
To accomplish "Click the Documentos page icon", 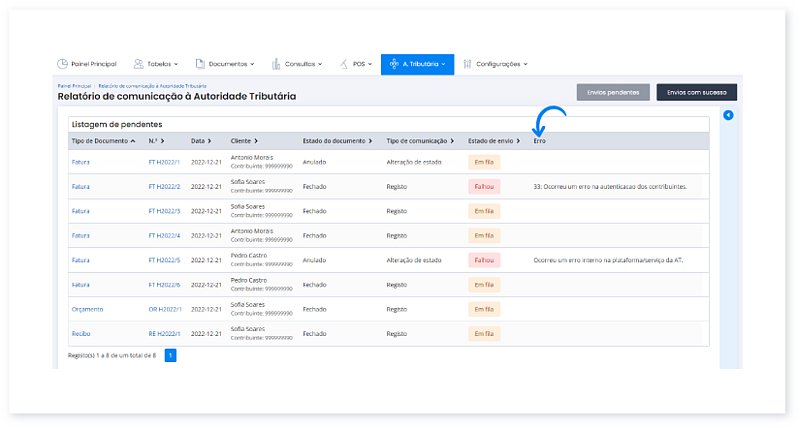I will pos(200,64).
